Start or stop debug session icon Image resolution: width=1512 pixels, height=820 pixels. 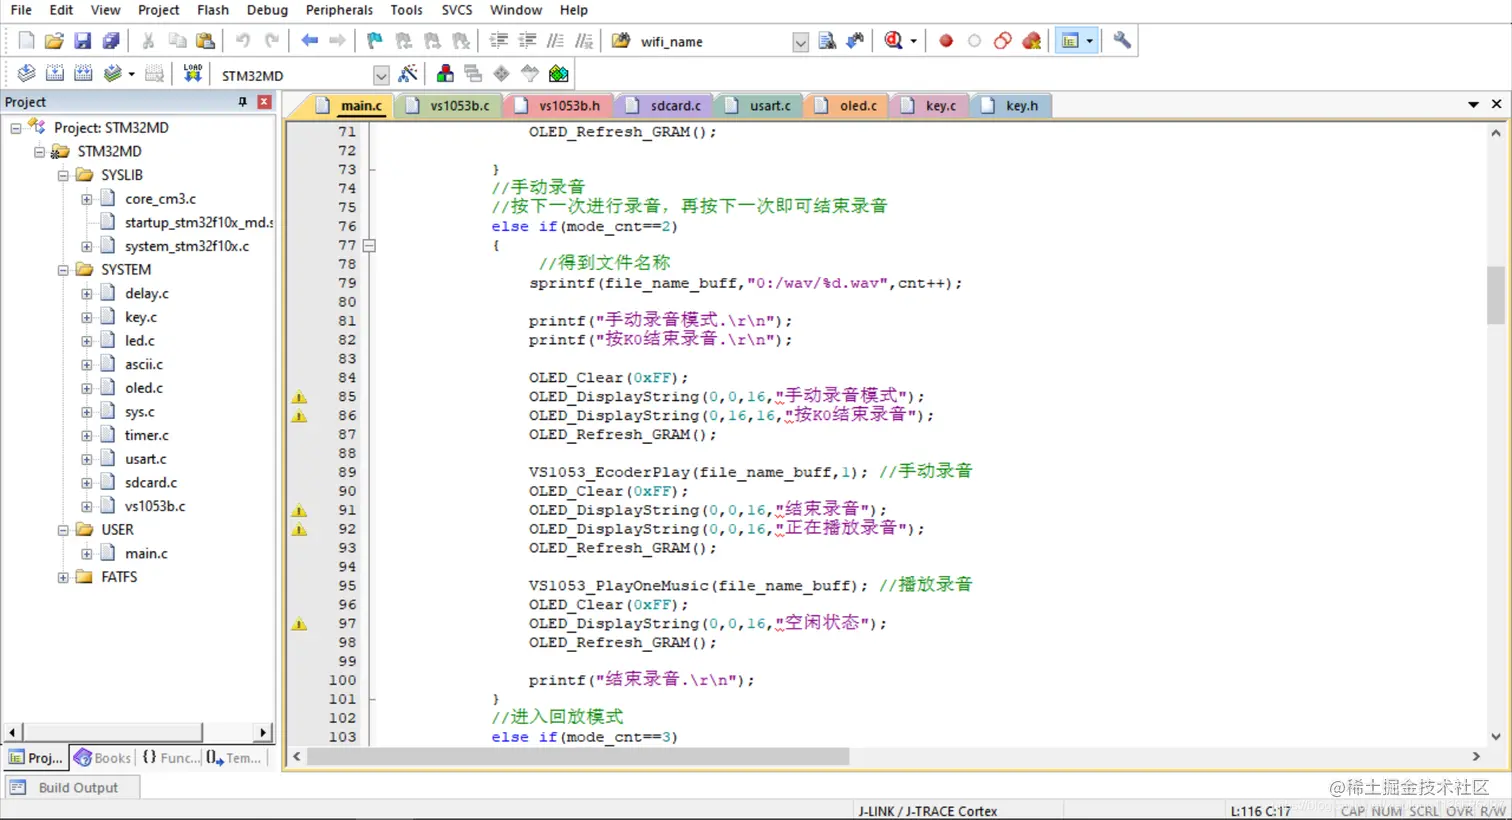click(x=893, y=41)
